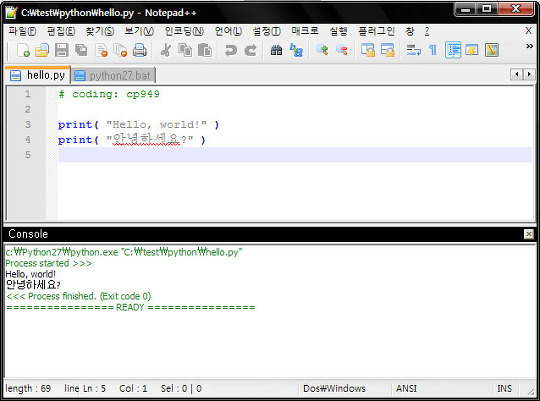This screenshot has width=540, height=401.
Task: Redo edit with redo arrow
Action: pyautogui.click(x=250, y=50)
